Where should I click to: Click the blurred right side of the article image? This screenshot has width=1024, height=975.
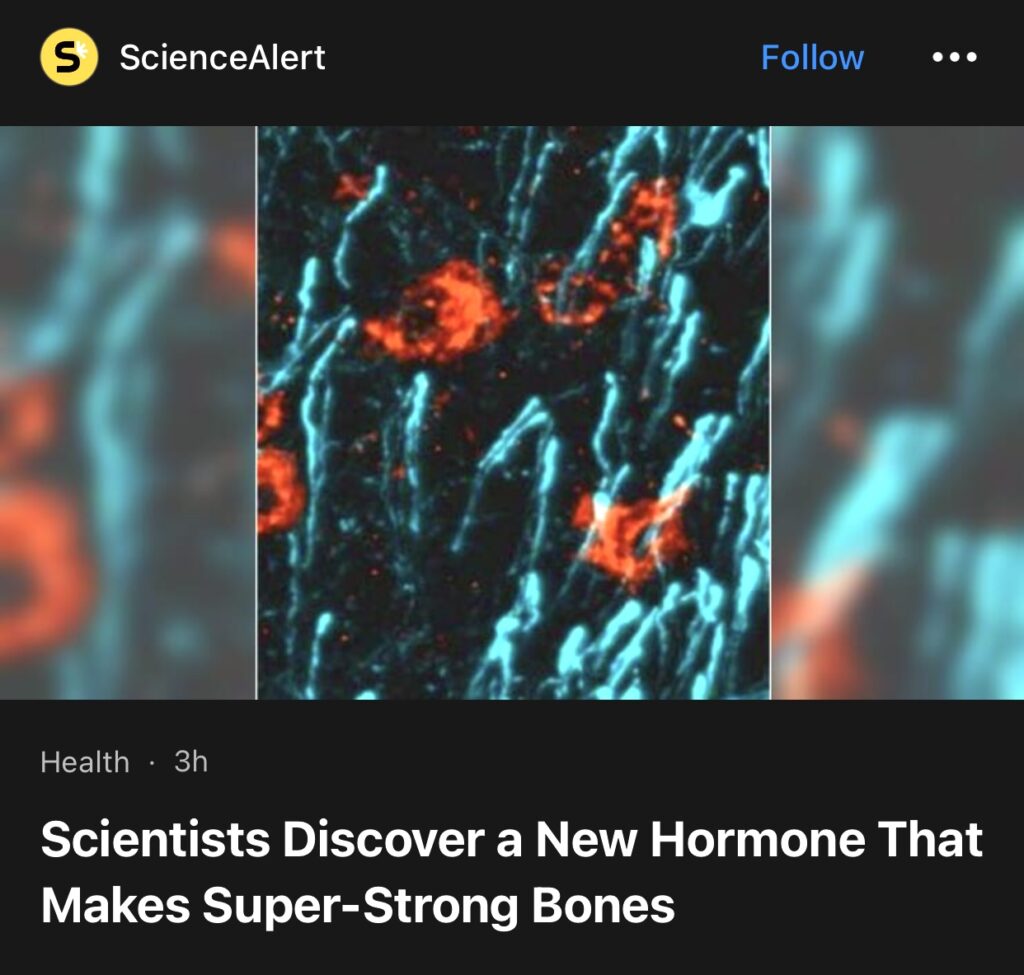(x=897, y=412)
